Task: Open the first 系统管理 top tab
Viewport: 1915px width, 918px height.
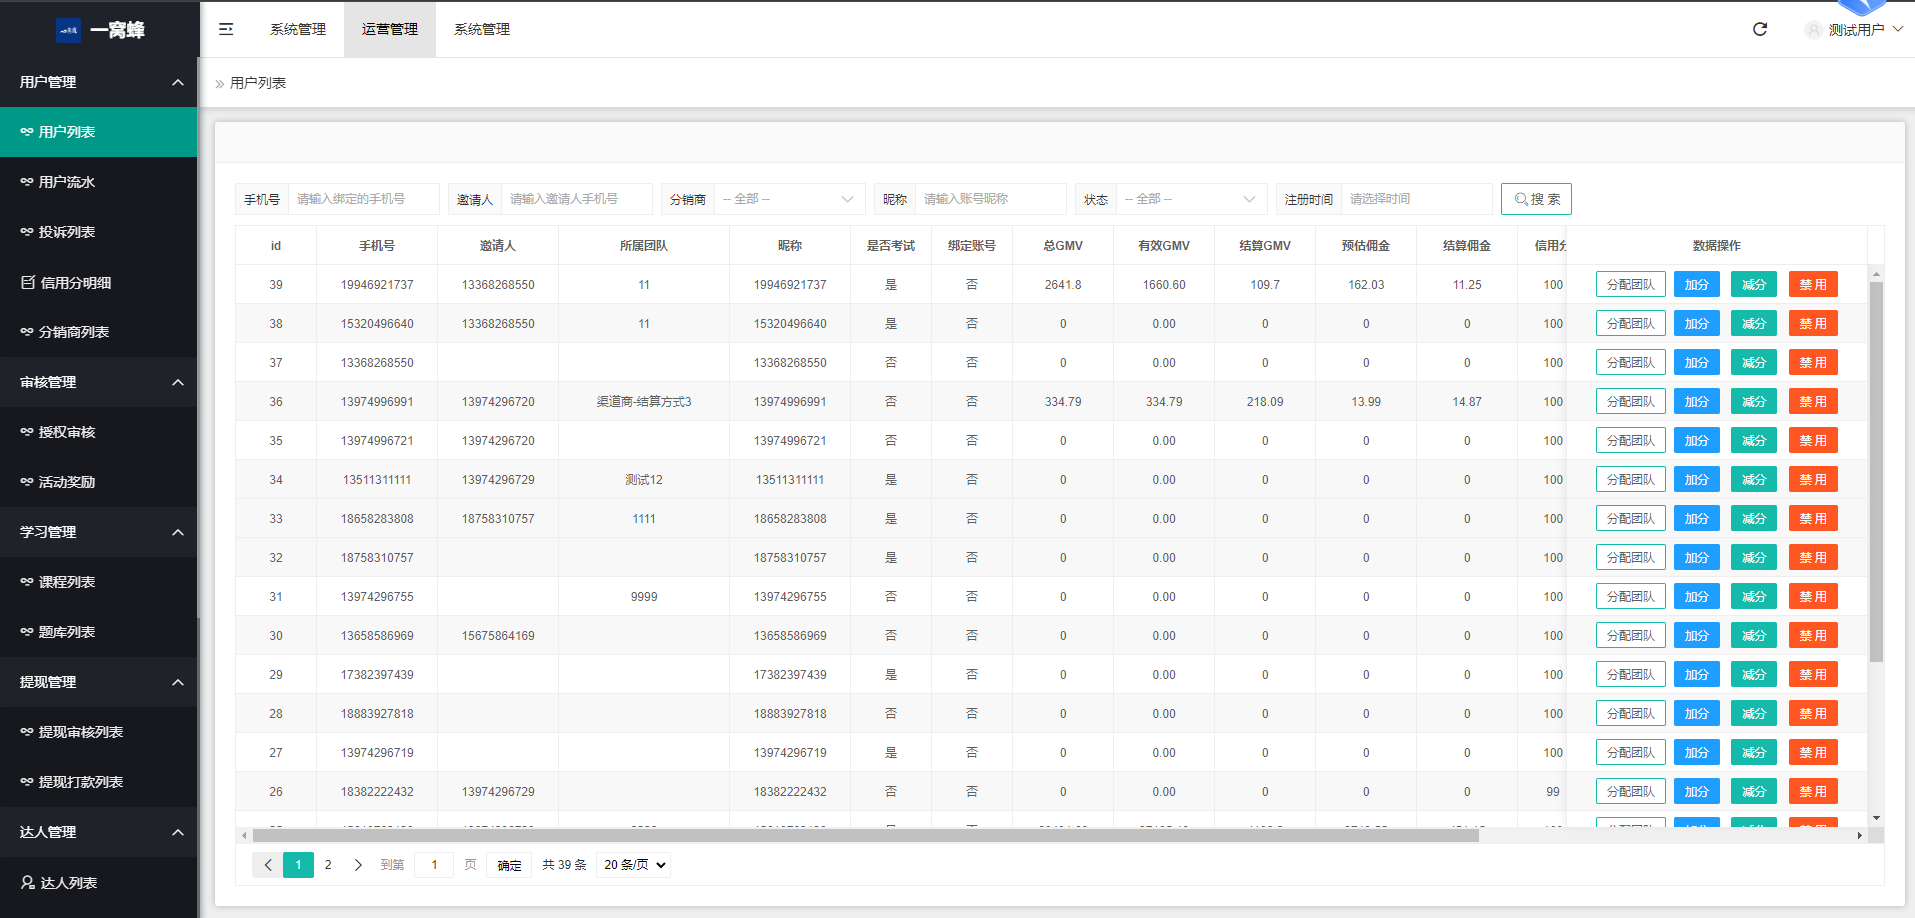Action: coord(298,29)
